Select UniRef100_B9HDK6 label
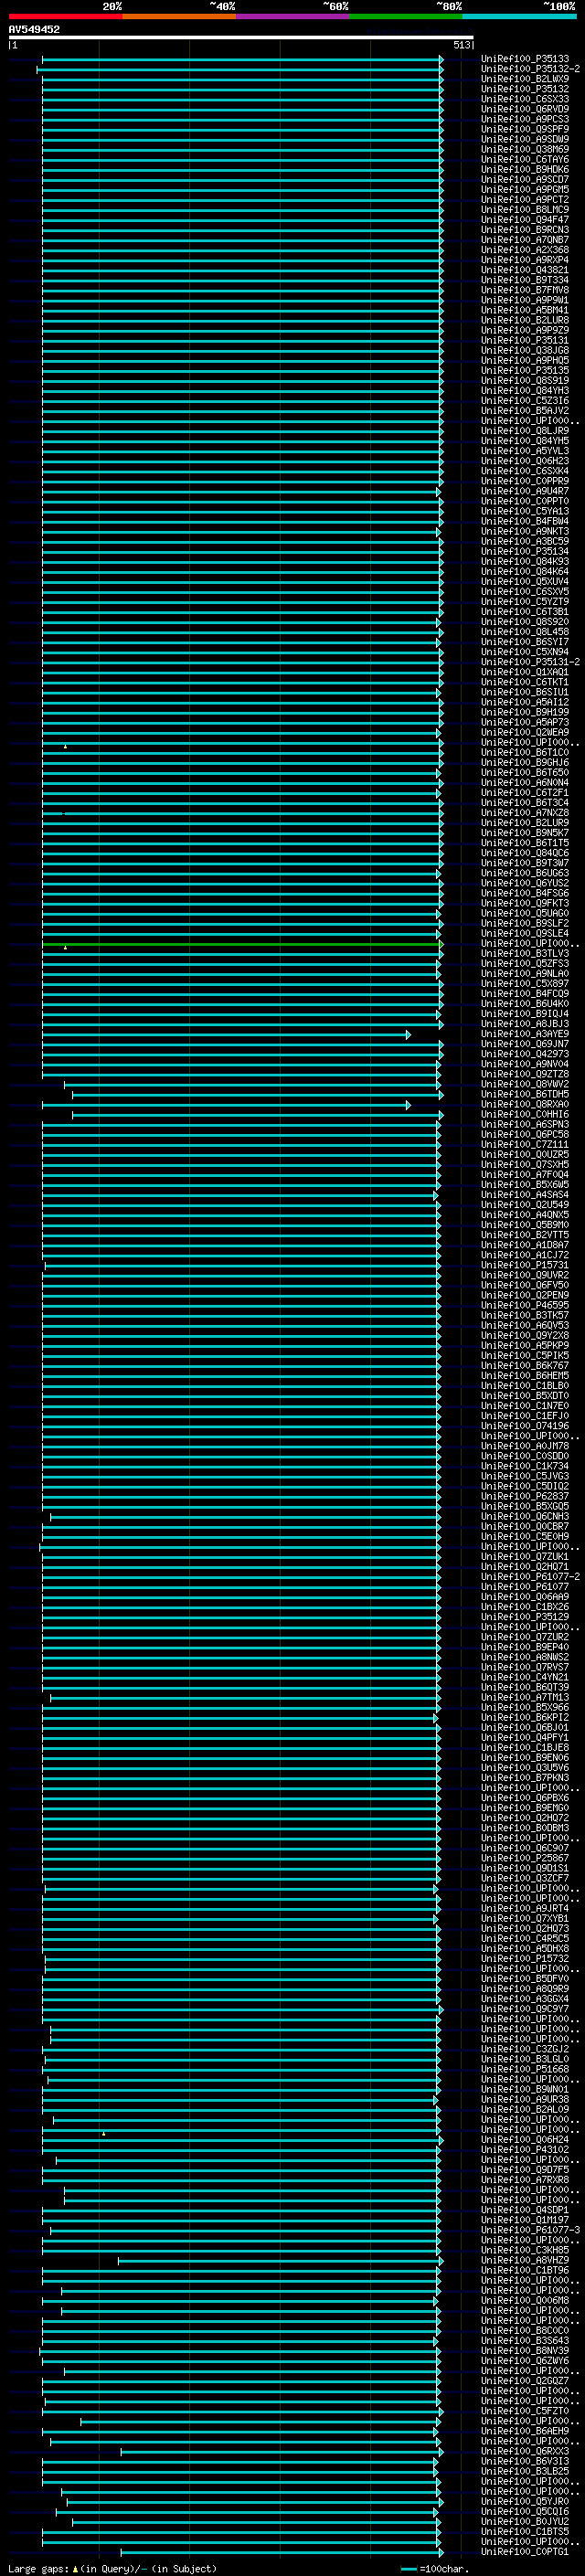Viewport: 585px width, 2576px height. point(525,169)
